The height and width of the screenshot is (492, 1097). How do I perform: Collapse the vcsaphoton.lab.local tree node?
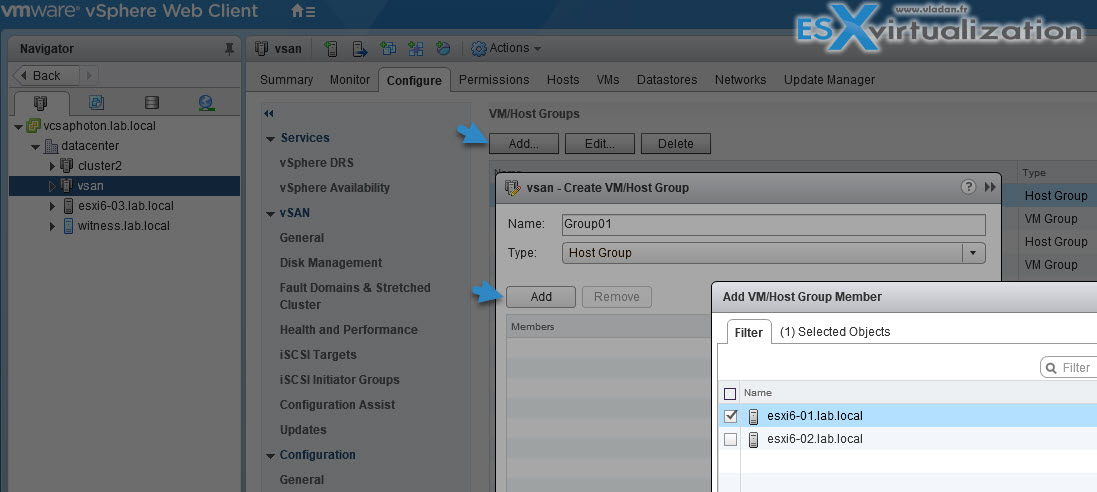[x=18, y=127]
